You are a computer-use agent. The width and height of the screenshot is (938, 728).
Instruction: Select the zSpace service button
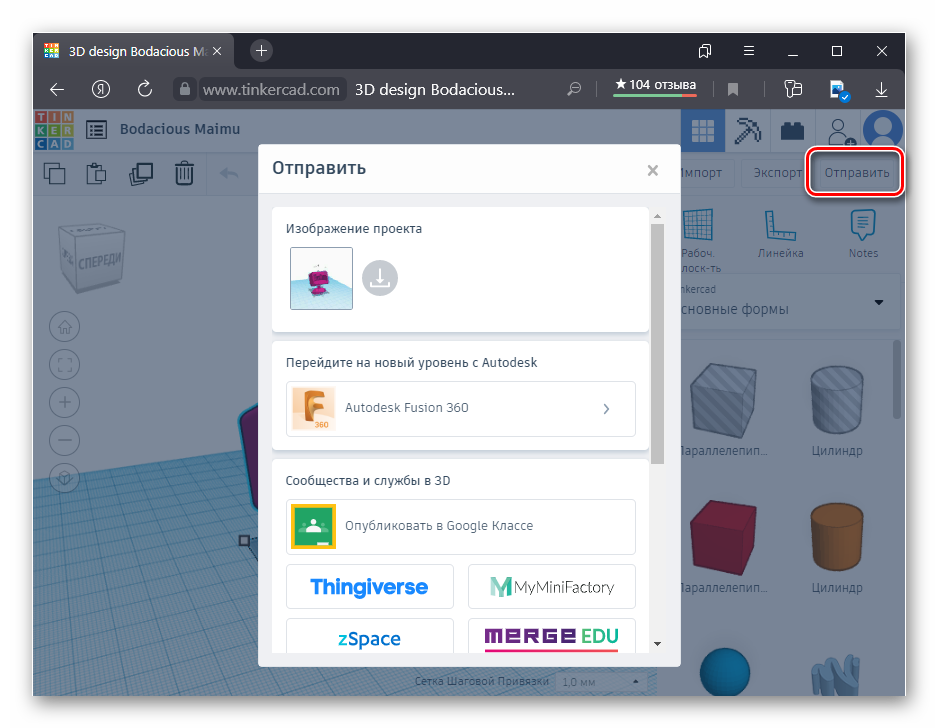pyautogui.click(x=369, y=638)
